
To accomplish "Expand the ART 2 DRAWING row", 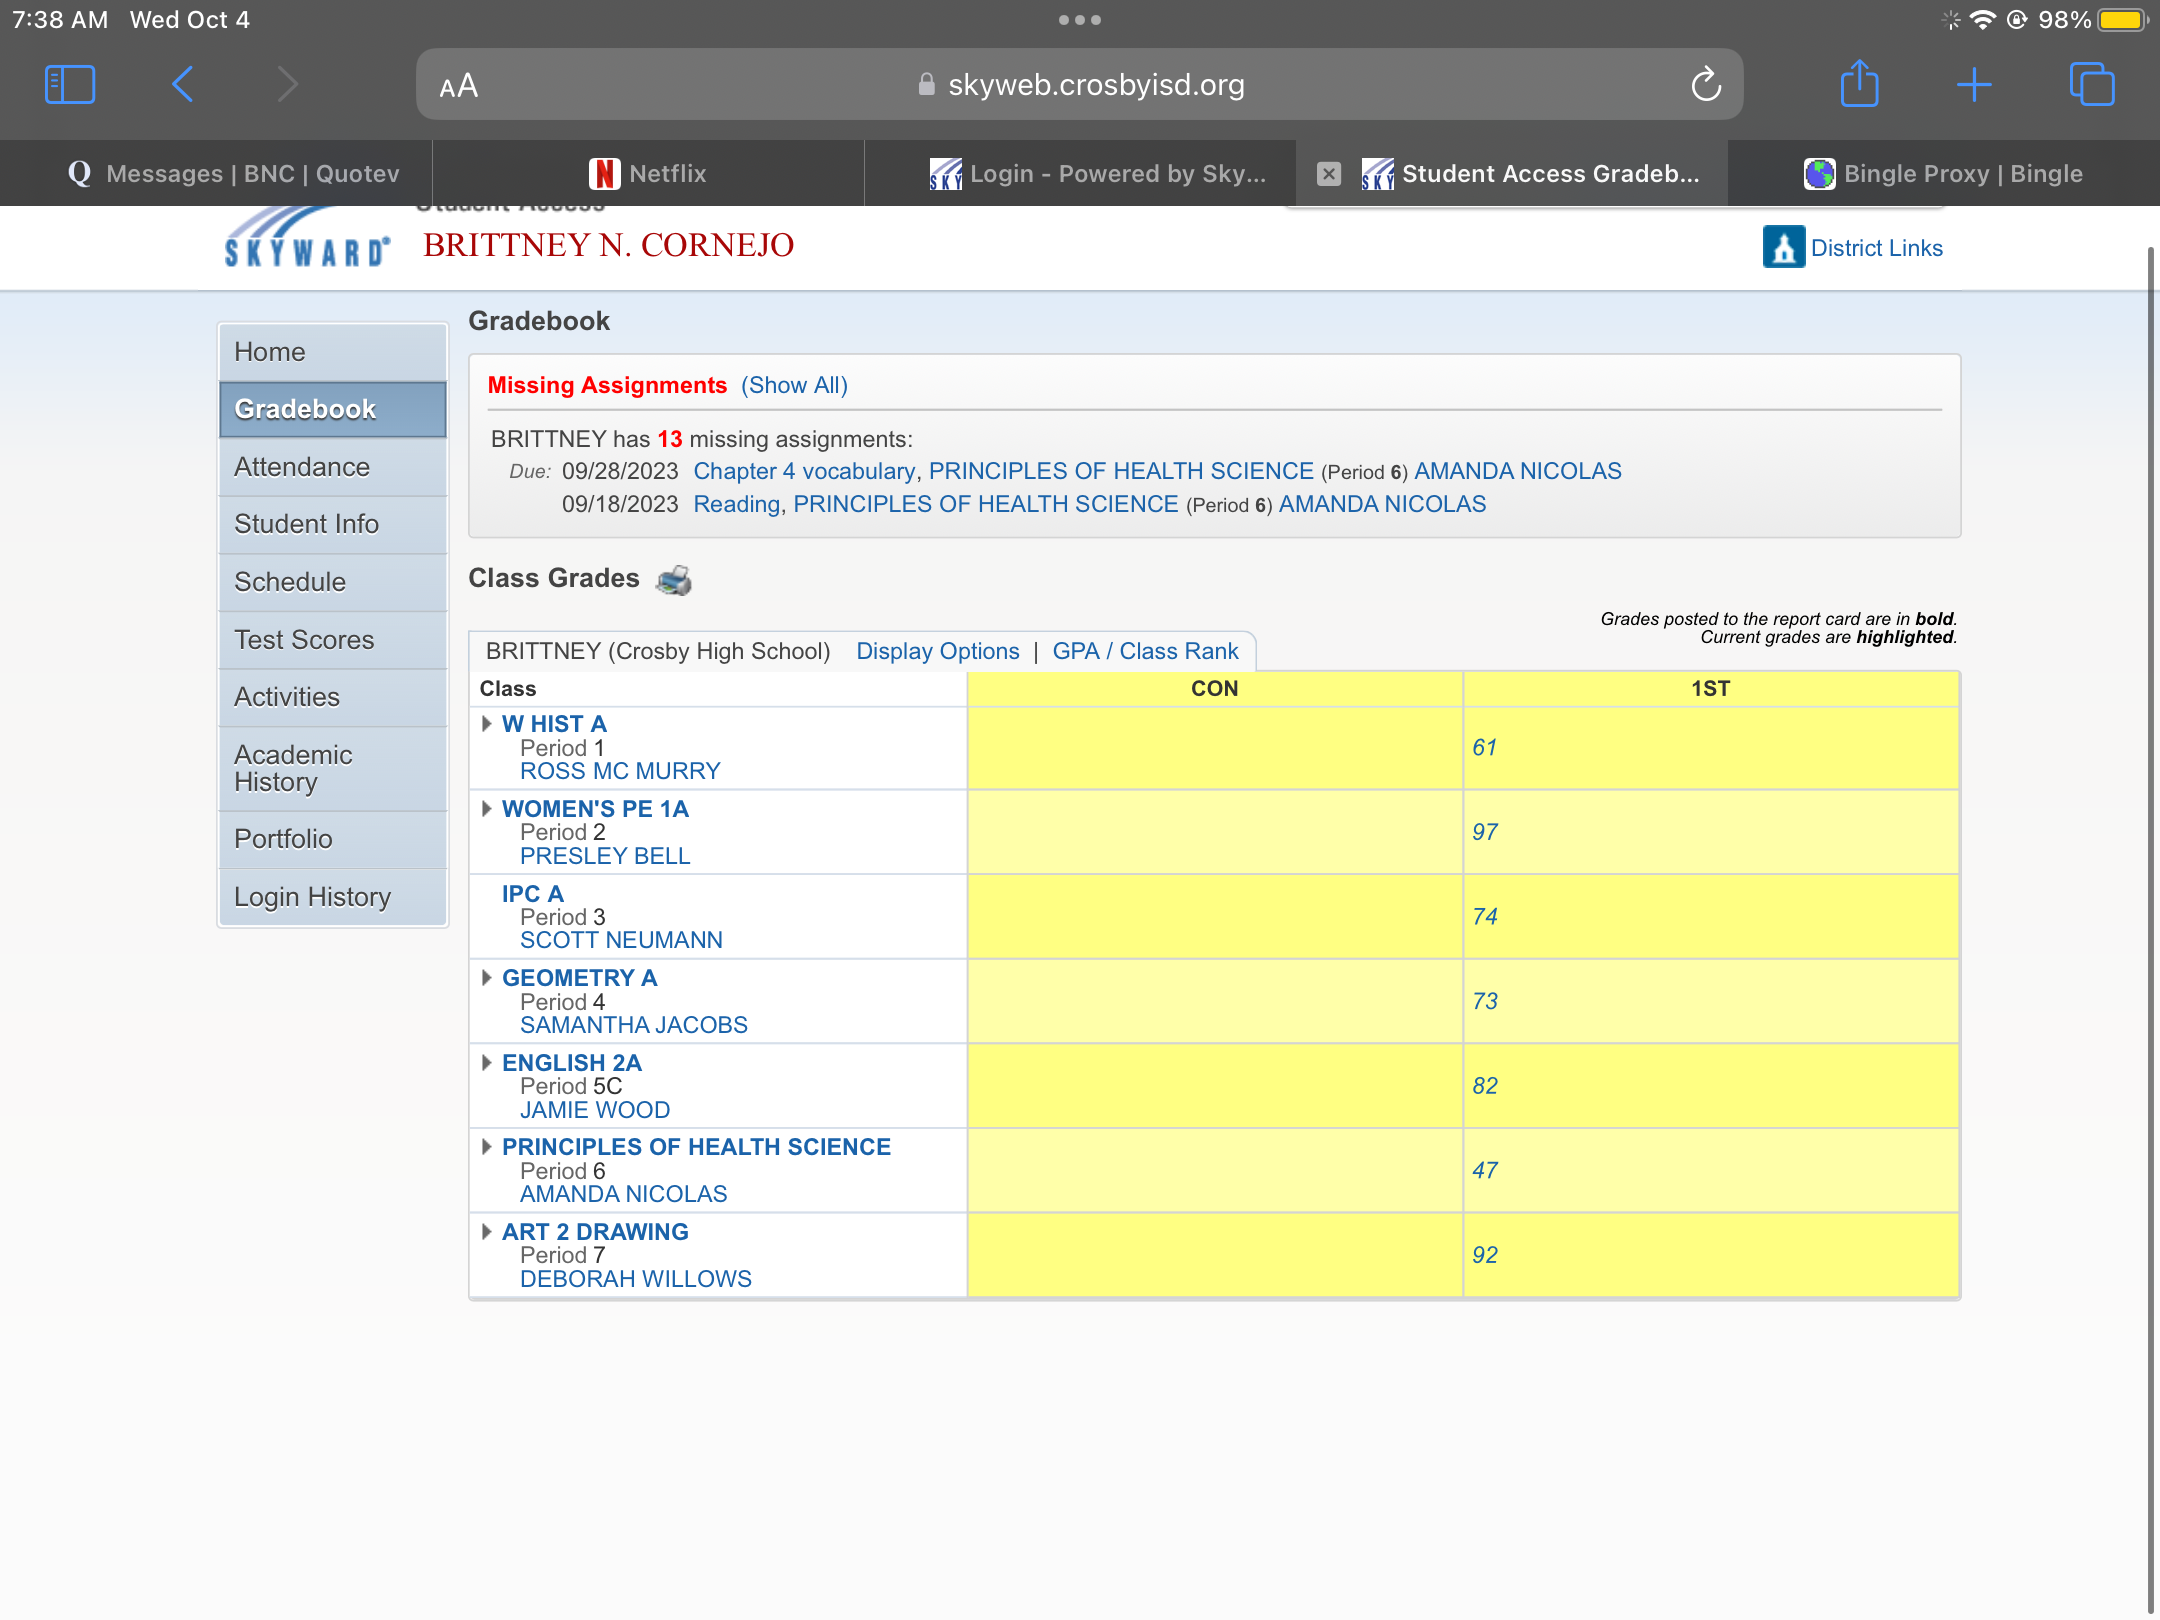I will 487,1231.
